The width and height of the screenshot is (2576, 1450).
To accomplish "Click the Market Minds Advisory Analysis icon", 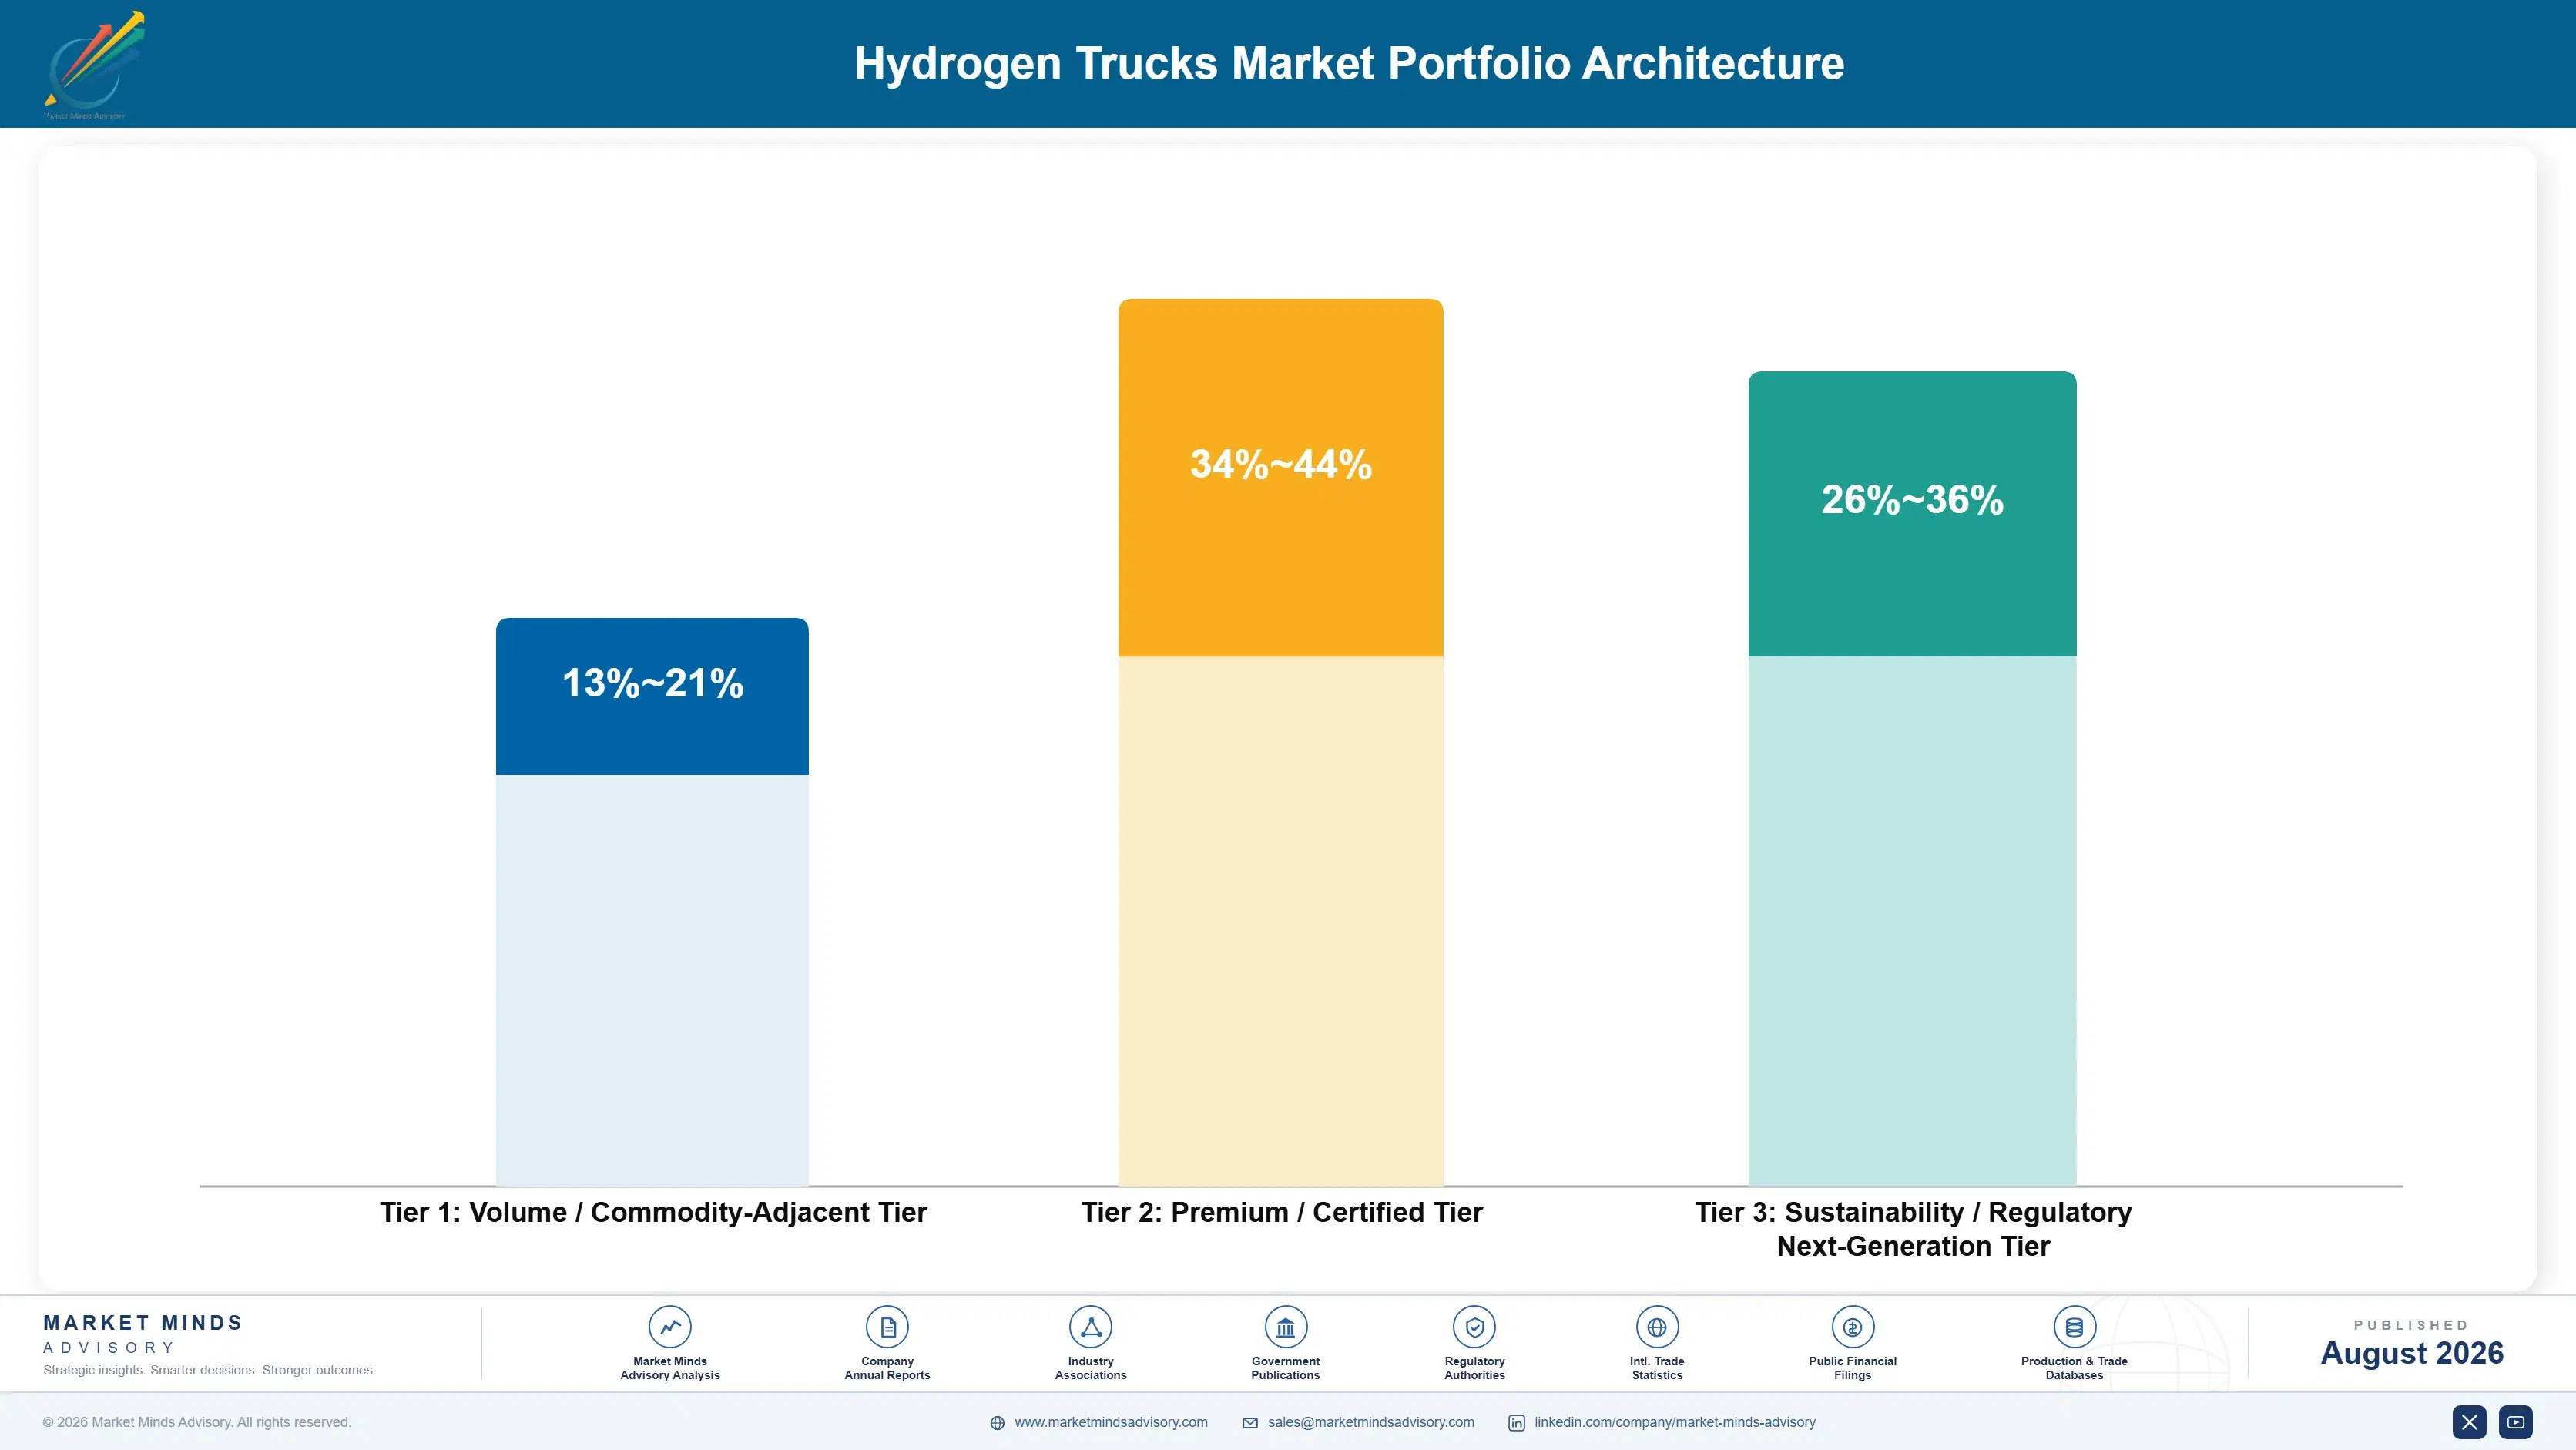I will click(x=670, y=1327).
